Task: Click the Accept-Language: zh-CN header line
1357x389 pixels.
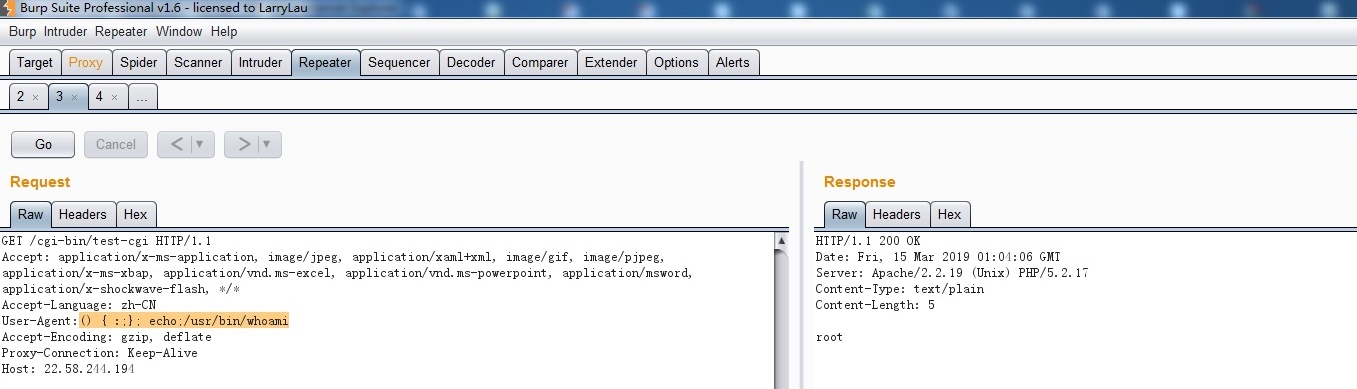Action: pyautogui.click(x=79, y=305)
